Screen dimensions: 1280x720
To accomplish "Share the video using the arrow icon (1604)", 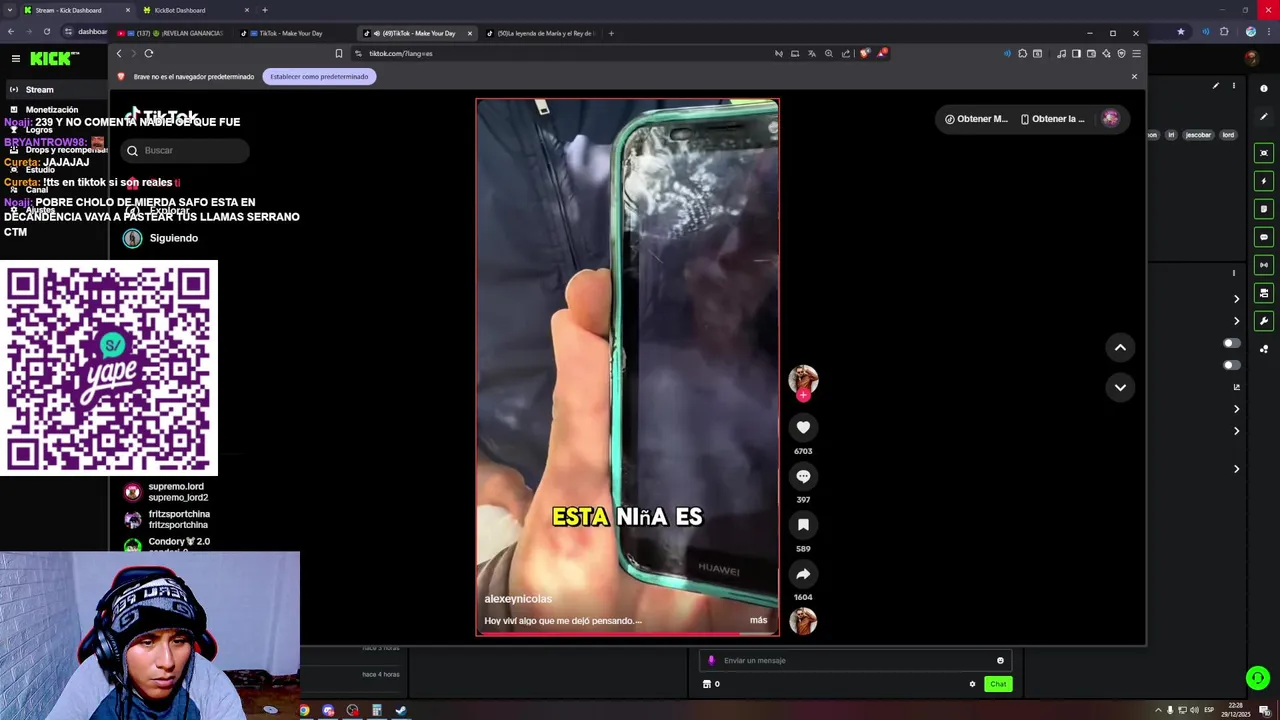I will point(803,574).
